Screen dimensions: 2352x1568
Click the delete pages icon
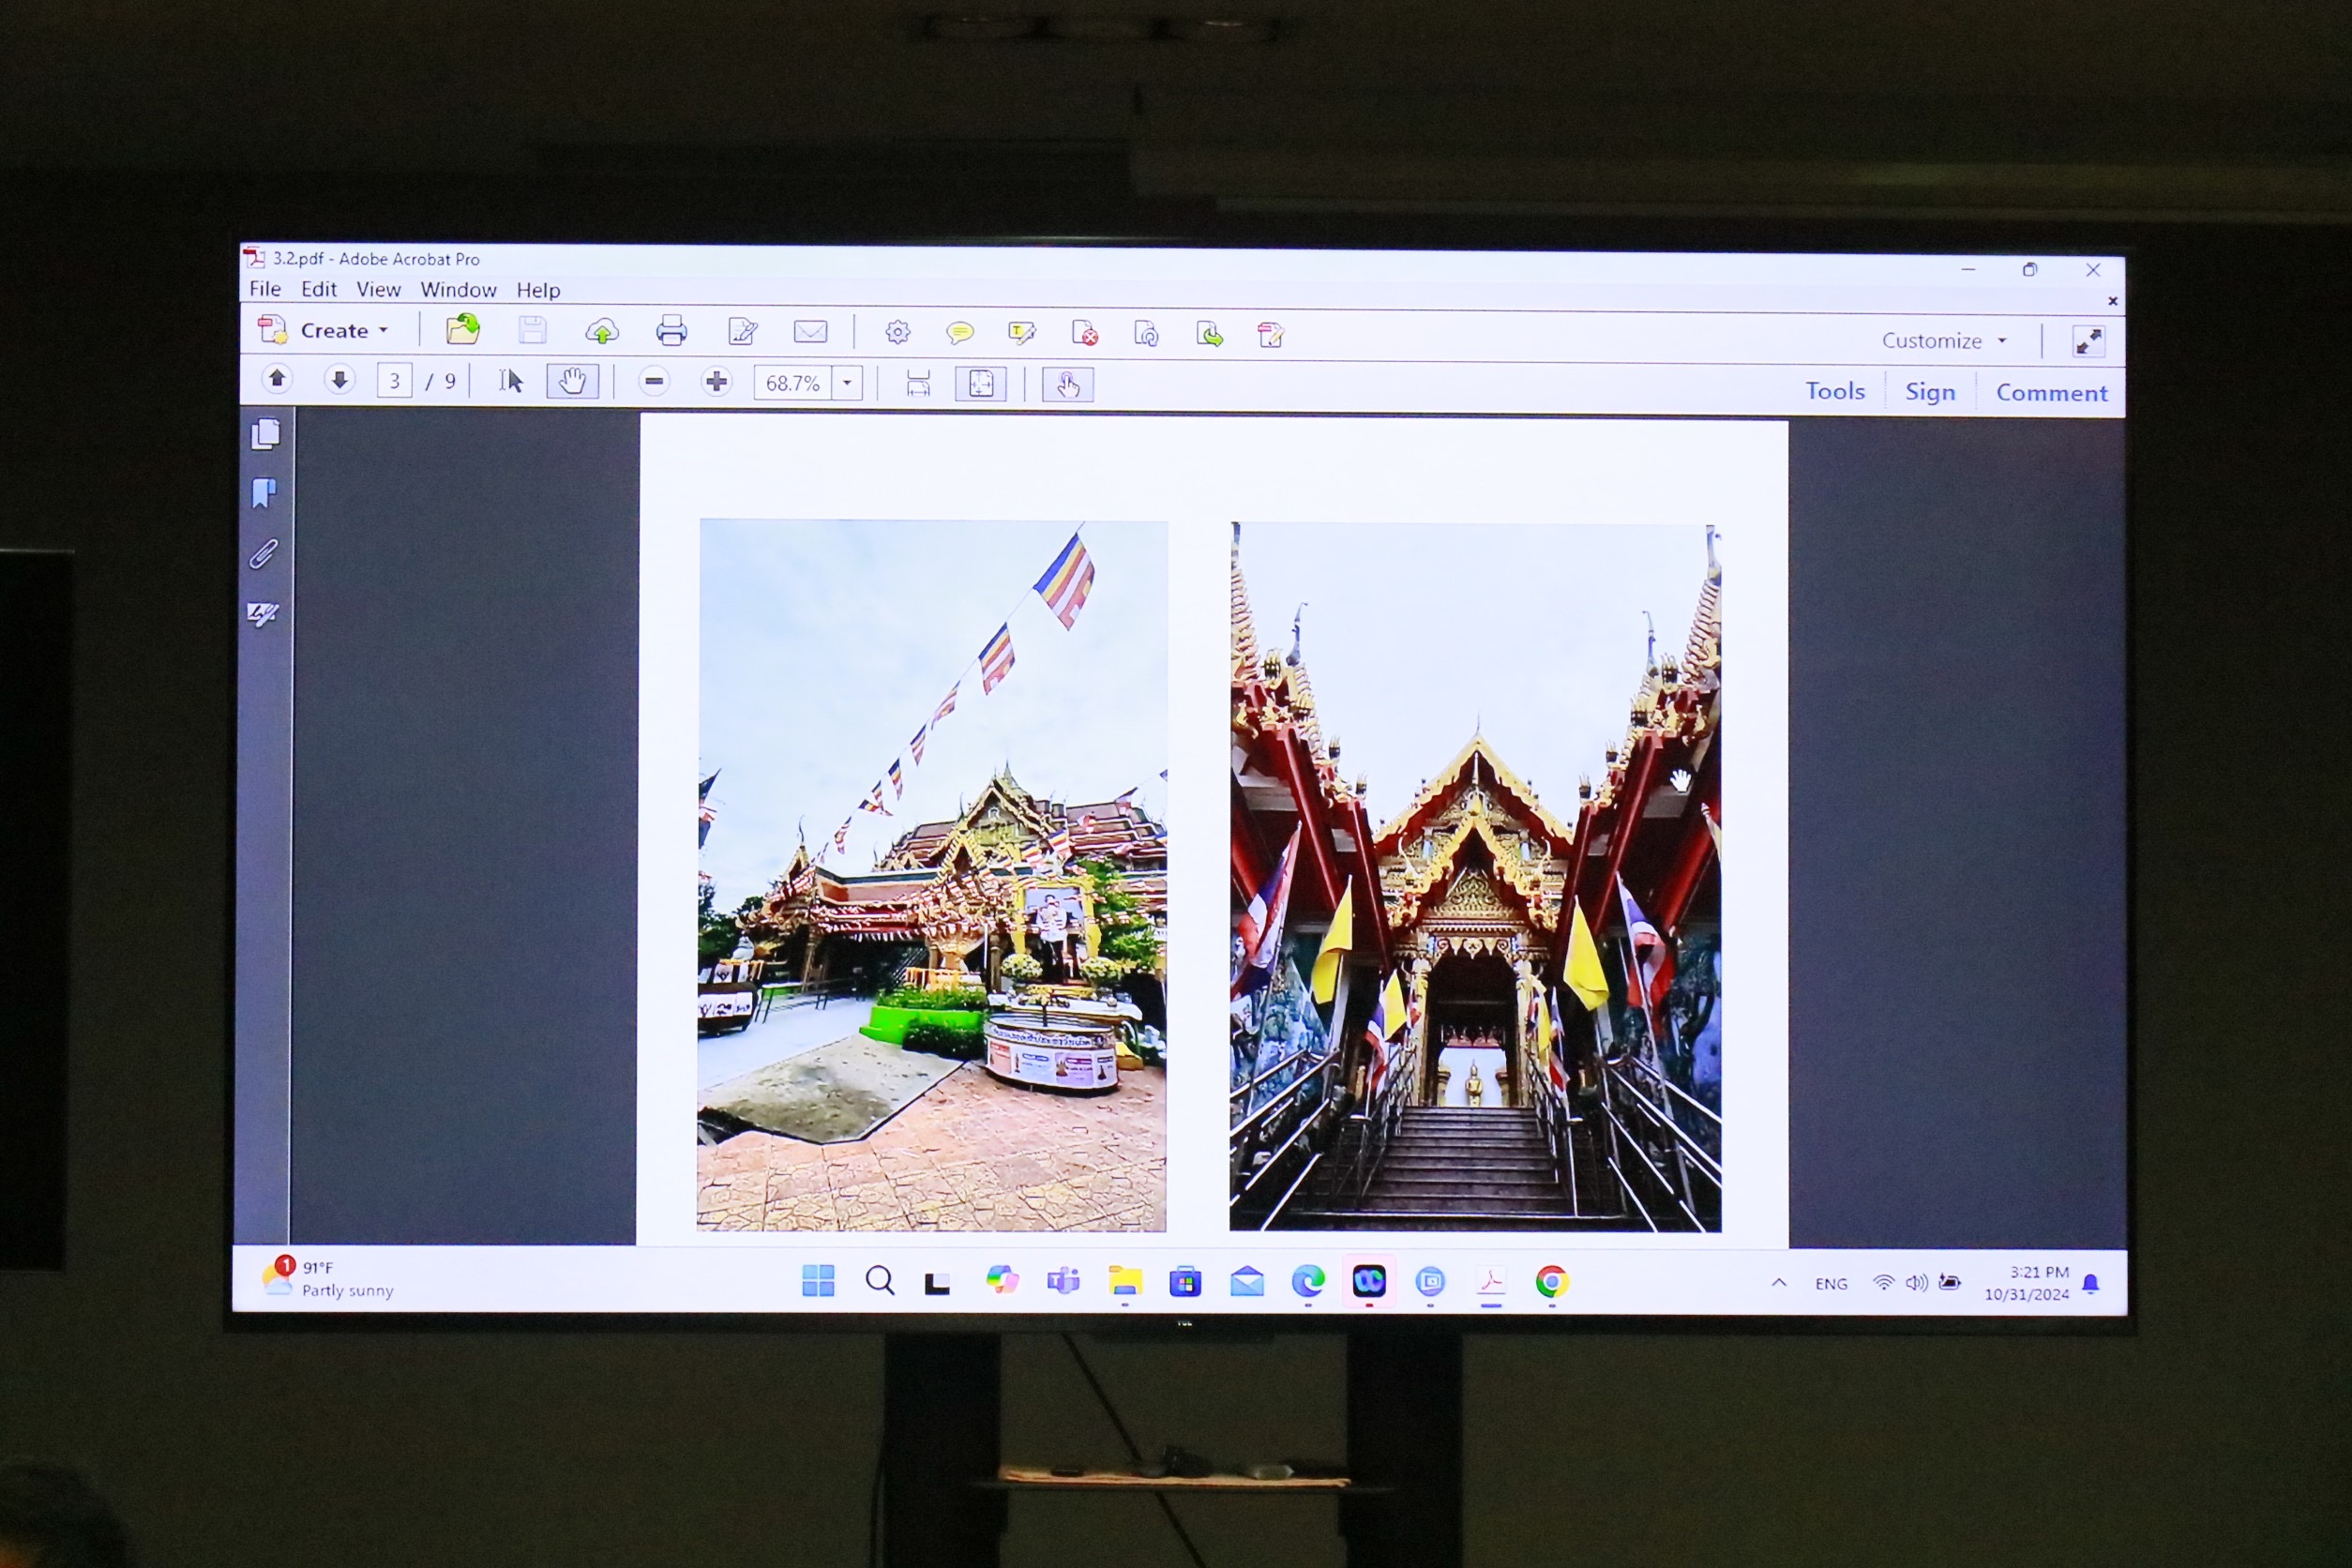pyautogui.click(x=1084, y=334)
